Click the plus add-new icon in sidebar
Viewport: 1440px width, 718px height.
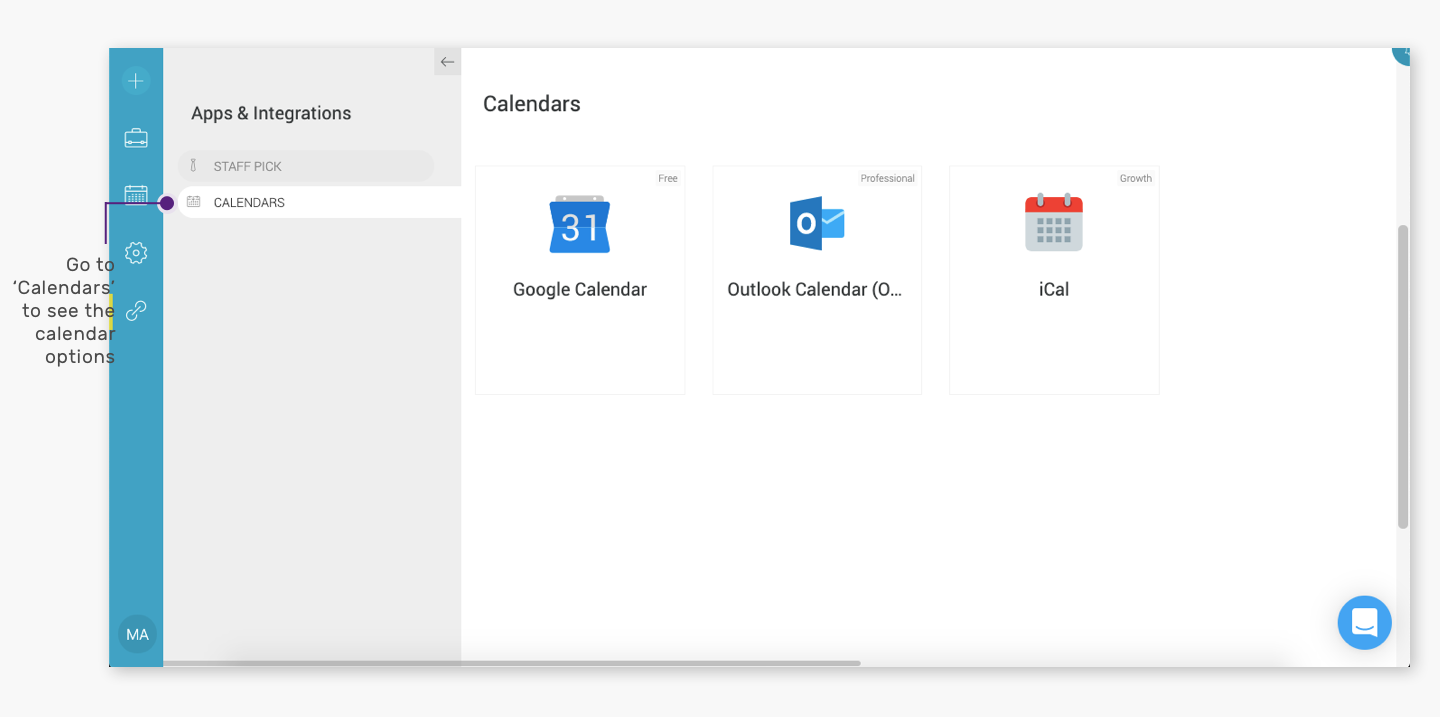pos(136,81)
